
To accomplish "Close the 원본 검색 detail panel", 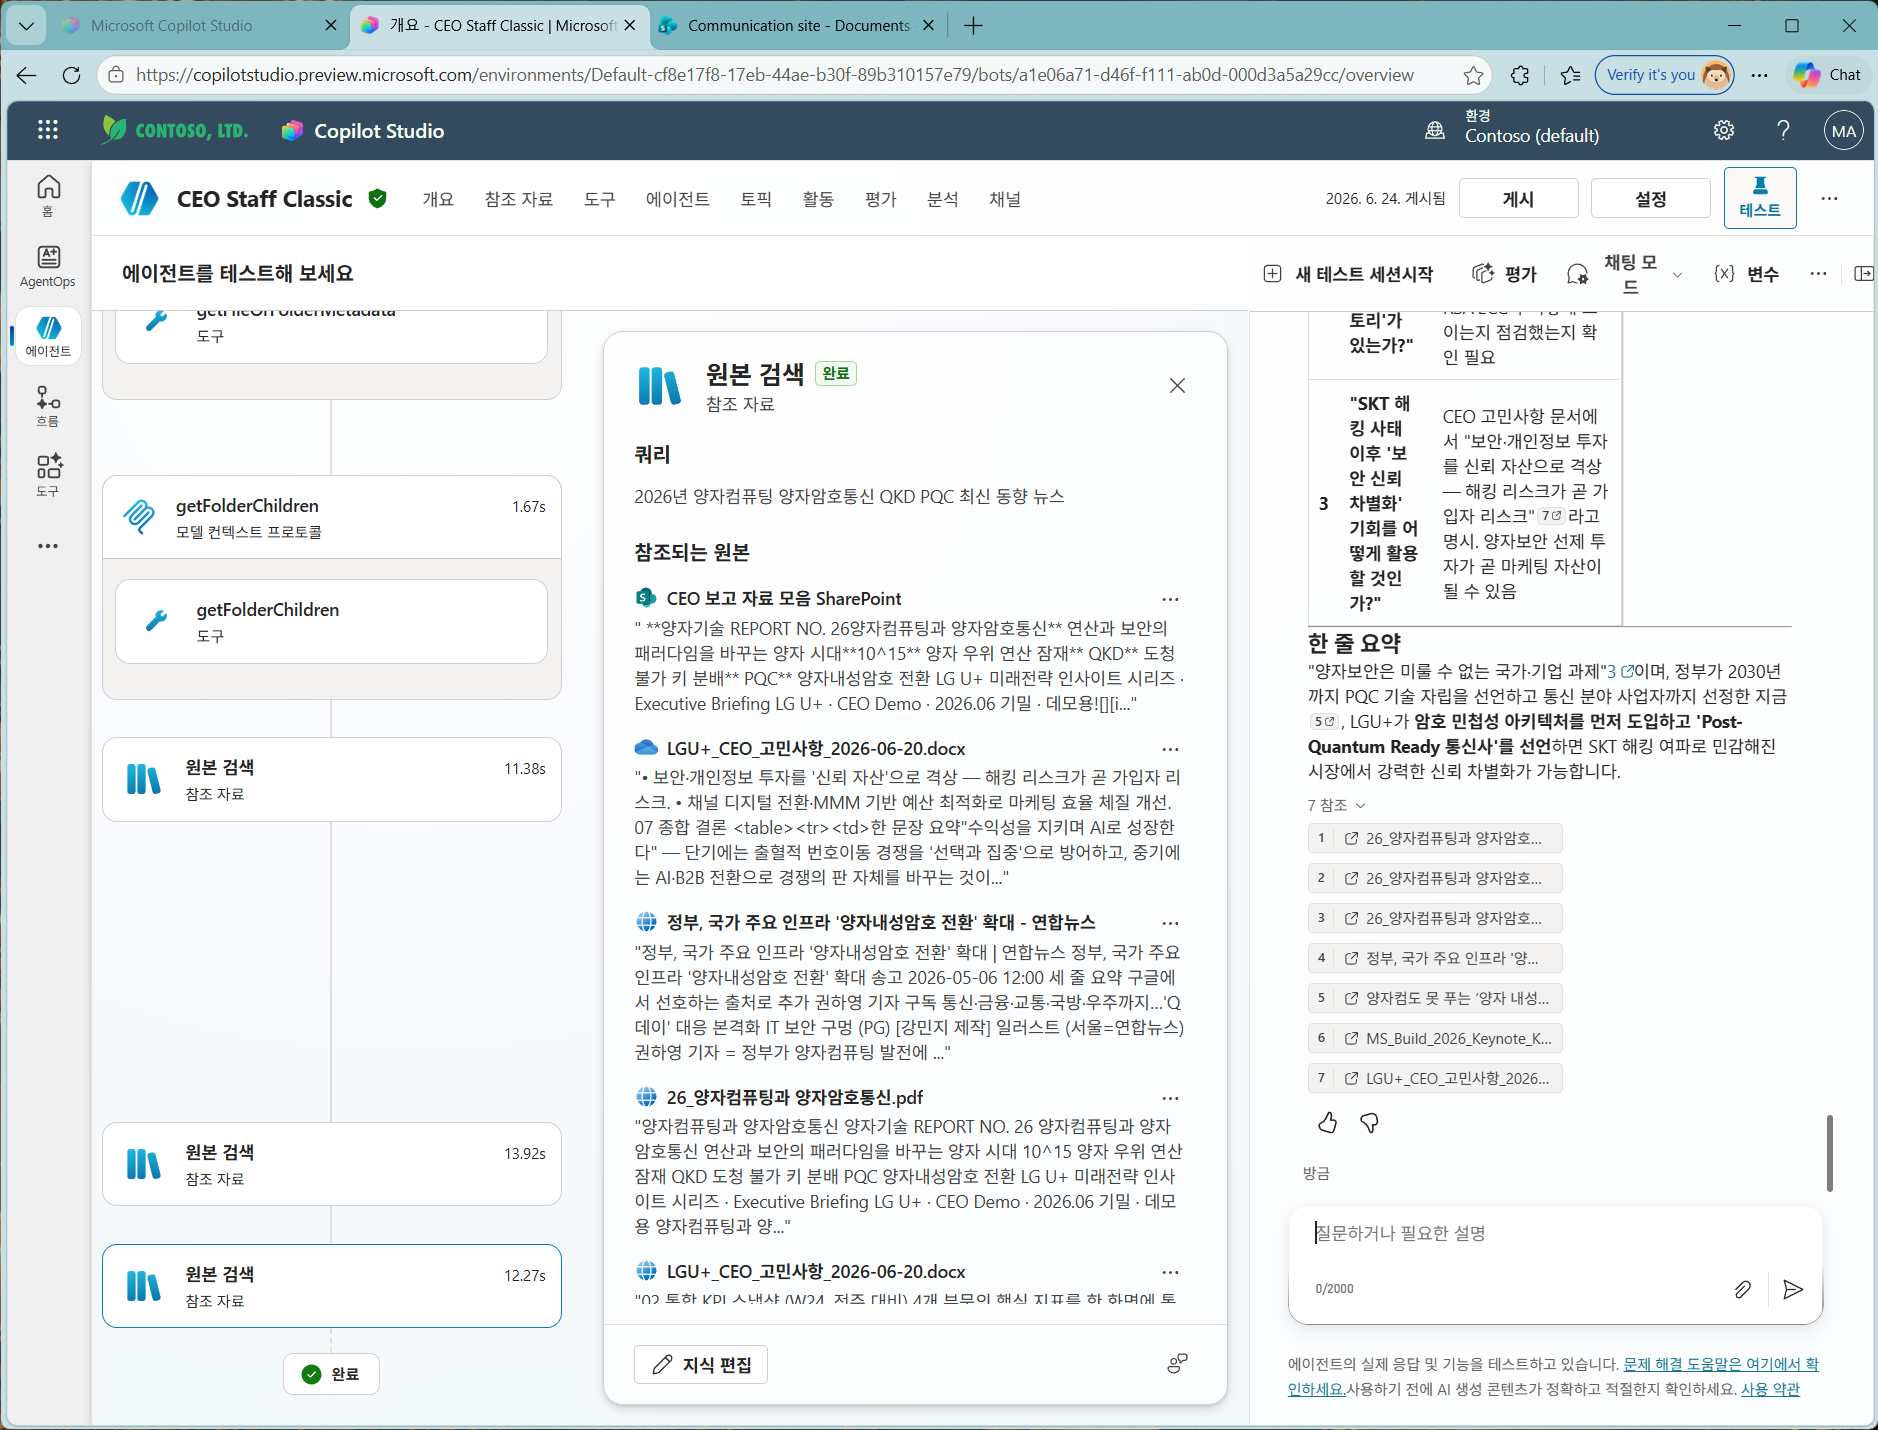I will (1177, 386).
